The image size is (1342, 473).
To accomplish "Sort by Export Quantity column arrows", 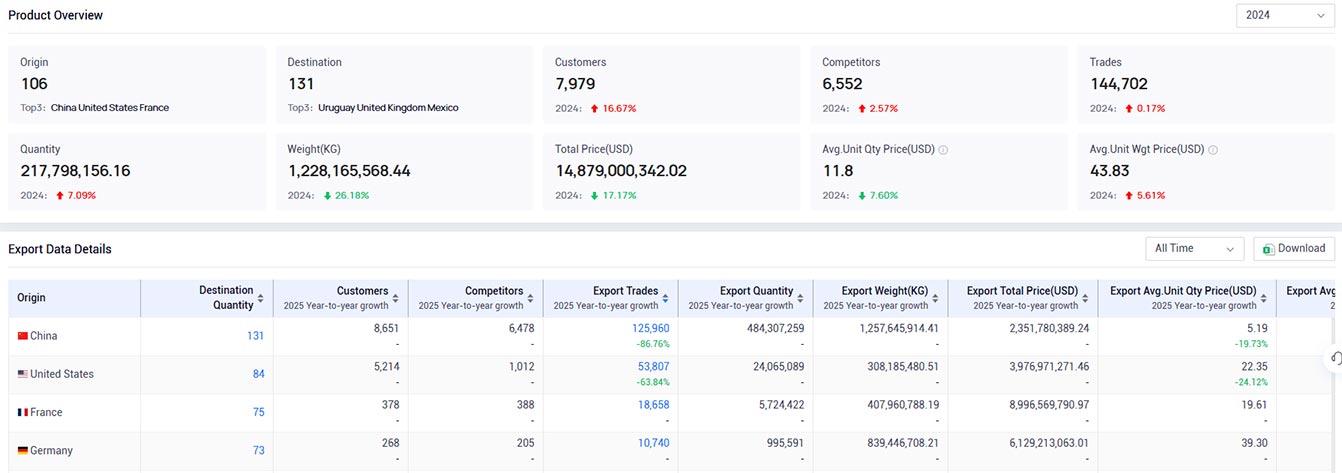I will pos(801,298).
